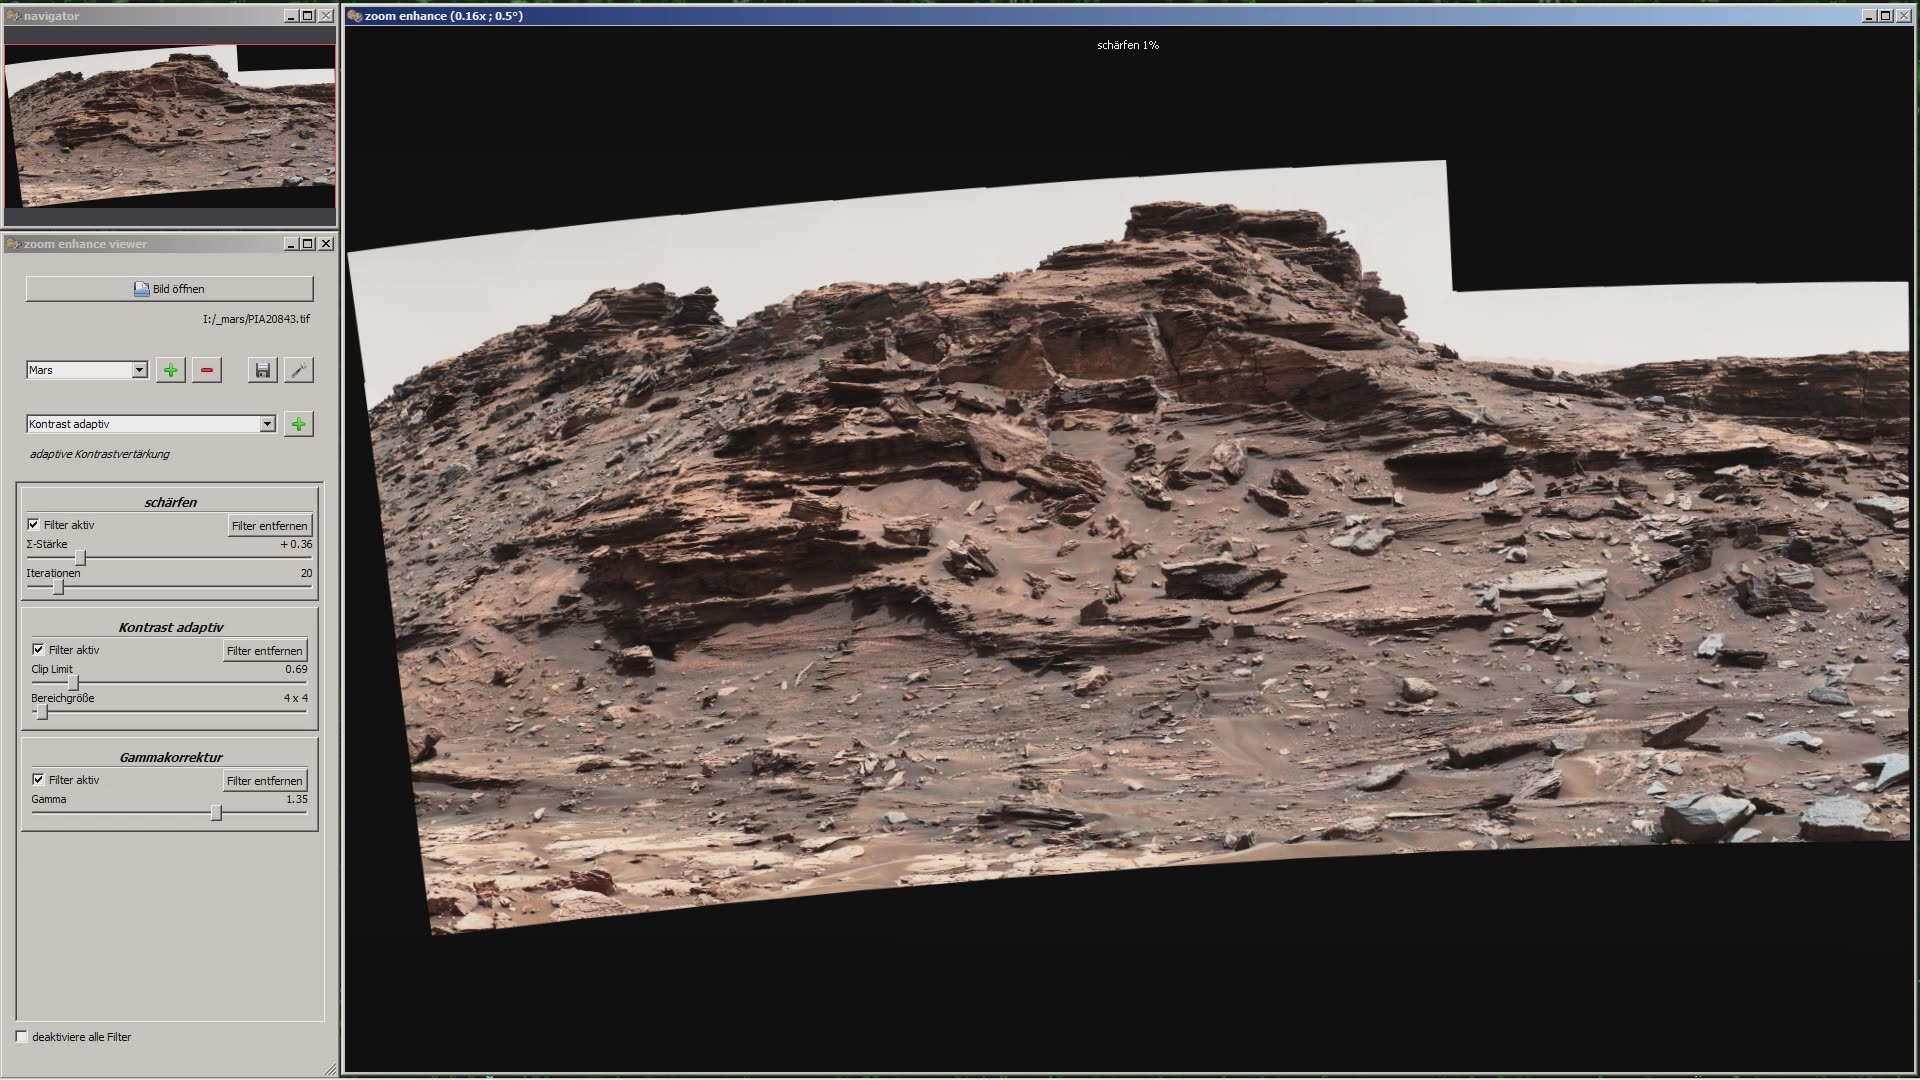Open preset tools via the wrench icon
This screenshot has width=1920, height=1080.
tap(299, 370)
